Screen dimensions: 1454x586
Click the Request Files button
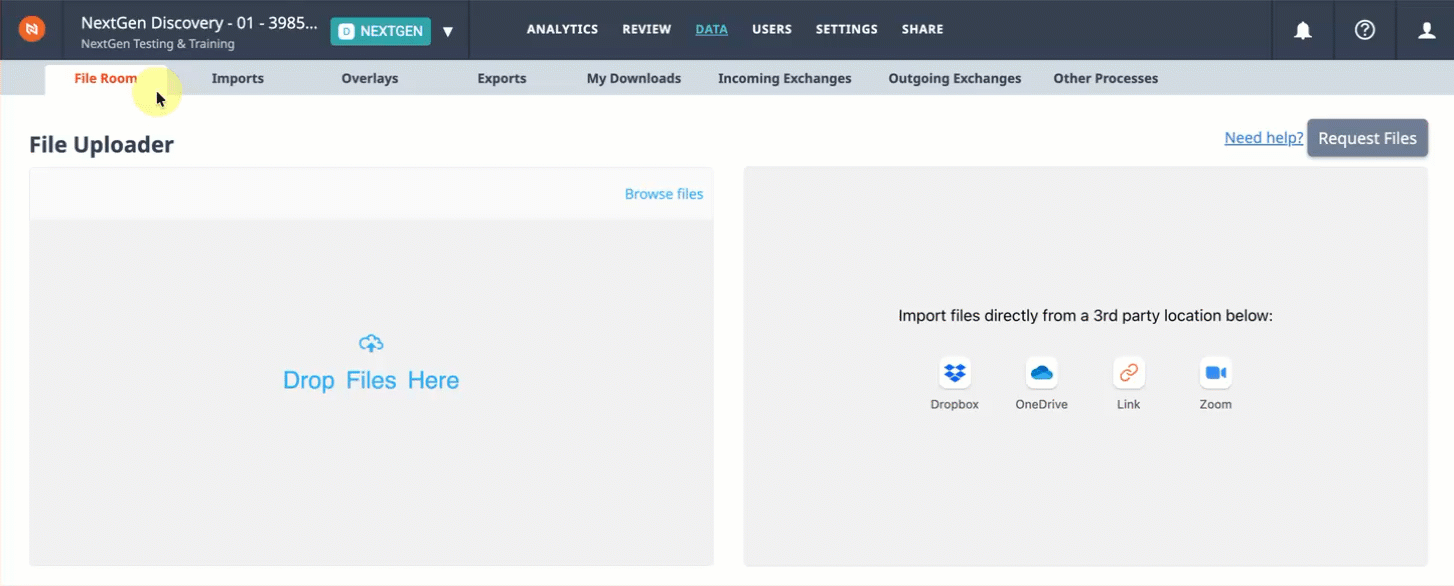(1367, 138)
